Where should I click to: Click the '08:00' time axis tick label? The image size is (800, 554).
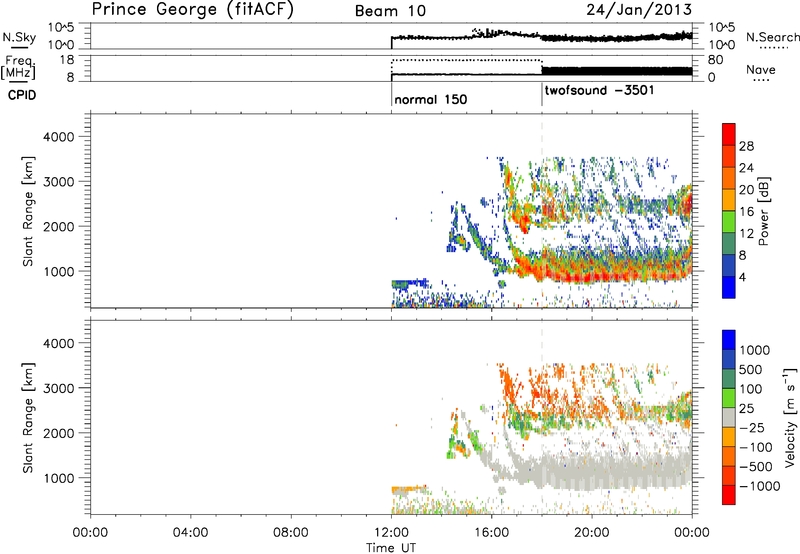click(291, 533)
